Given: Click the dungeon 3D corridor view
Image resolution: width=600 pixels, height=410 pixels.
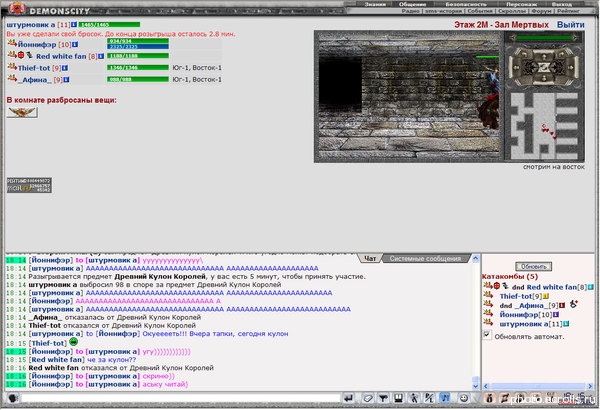Looking at the screenshot, I should point(409,96).
